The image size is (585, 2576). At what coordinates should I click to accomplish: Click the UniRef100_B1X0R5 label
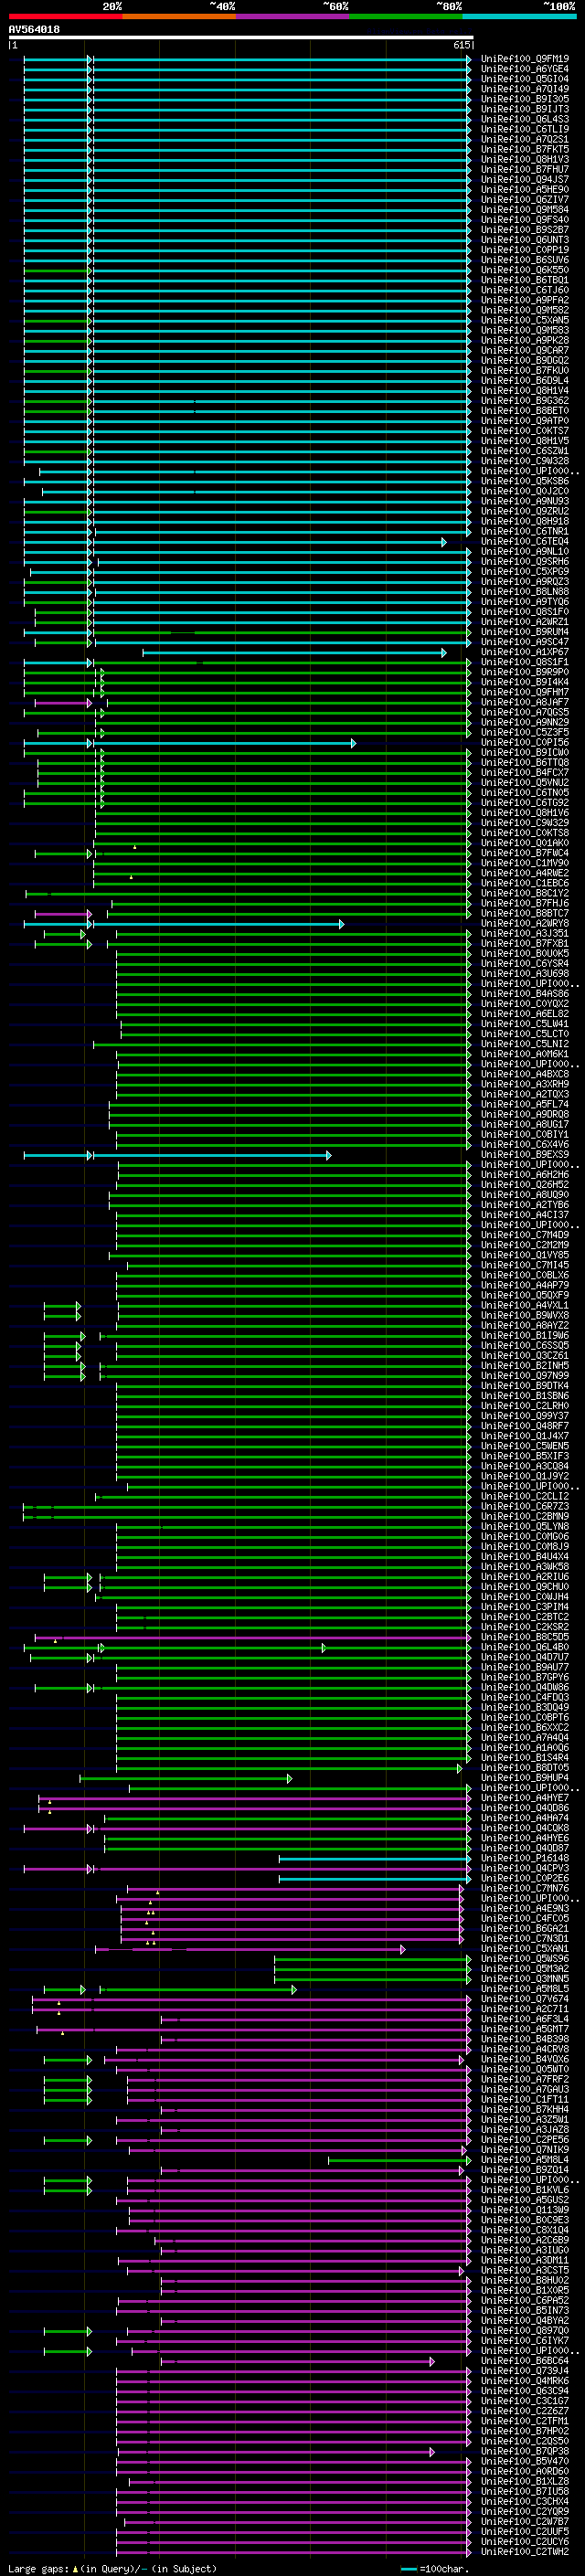pos(525,2290)
